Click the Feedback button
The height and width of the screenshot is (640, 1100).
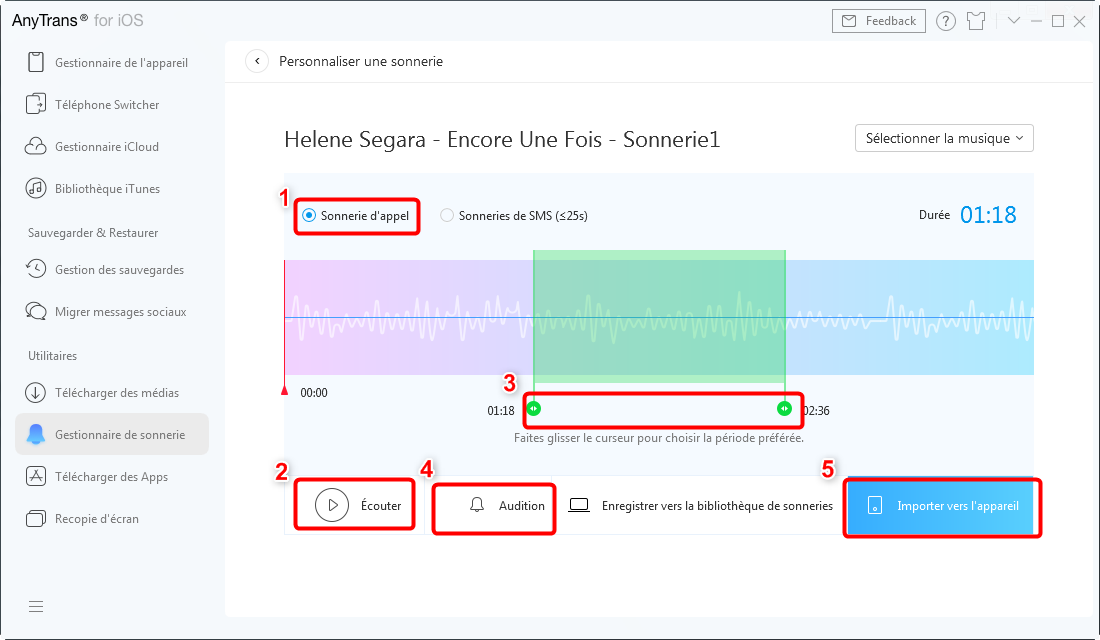879,21
